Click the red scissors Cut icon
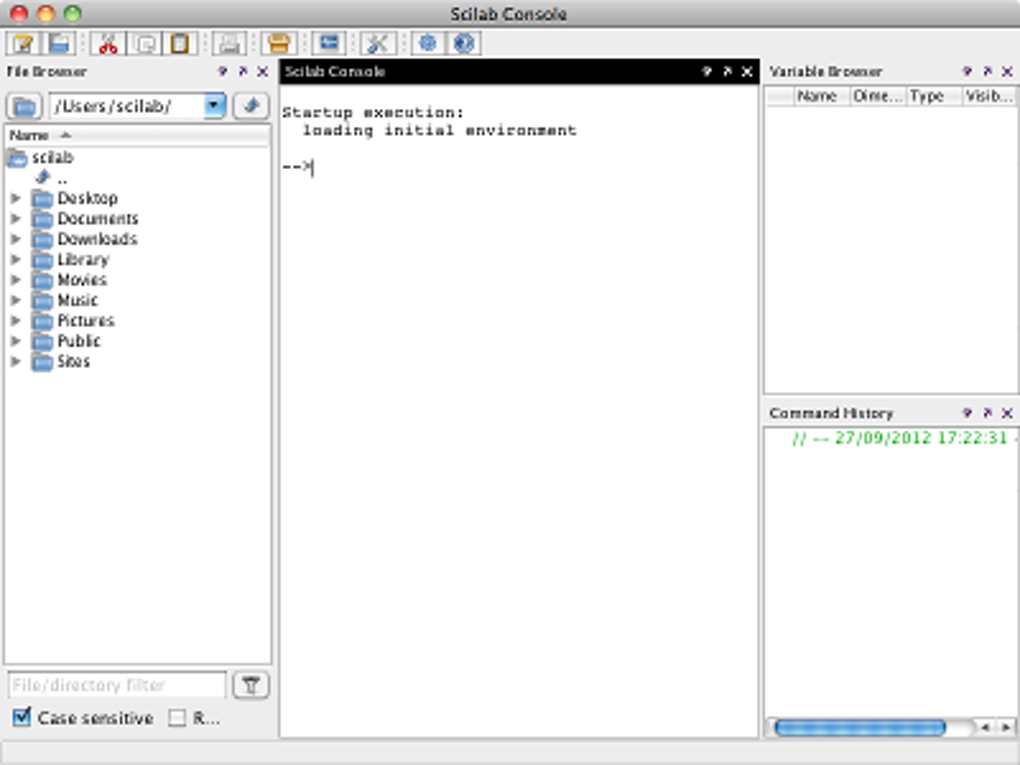Image resolution: width=1020 pixels, height=765 pixels. click(x=108, y=44)
